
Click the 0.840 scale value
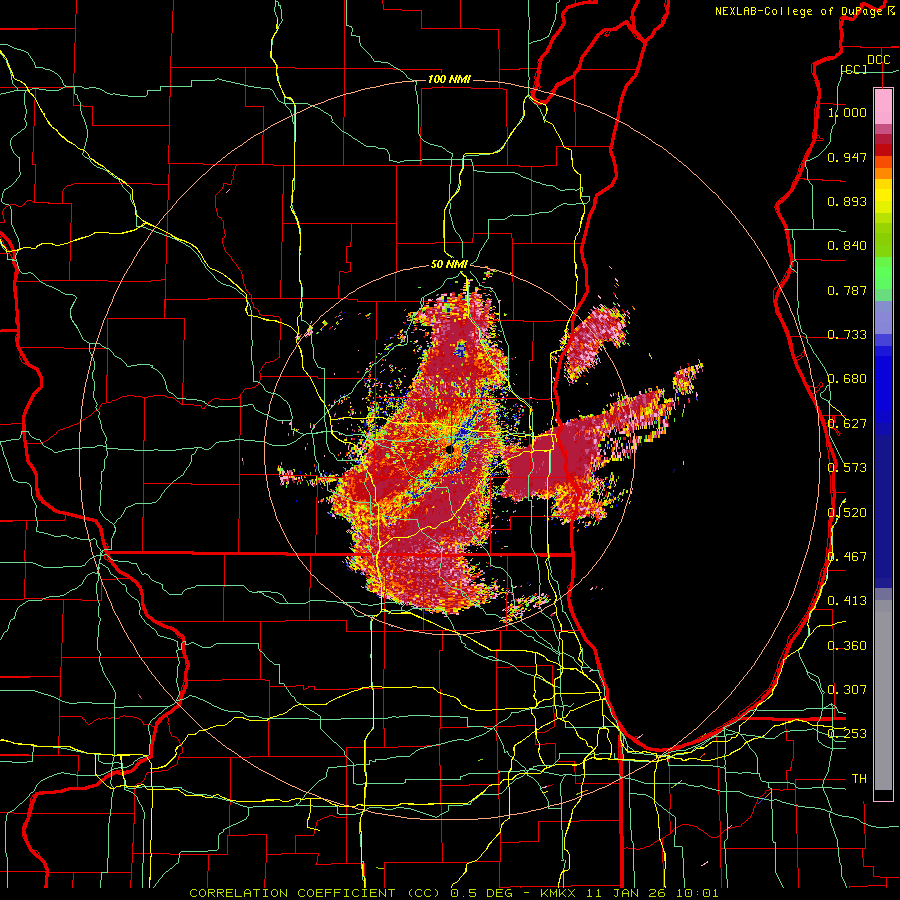click(x=847, y=246)
